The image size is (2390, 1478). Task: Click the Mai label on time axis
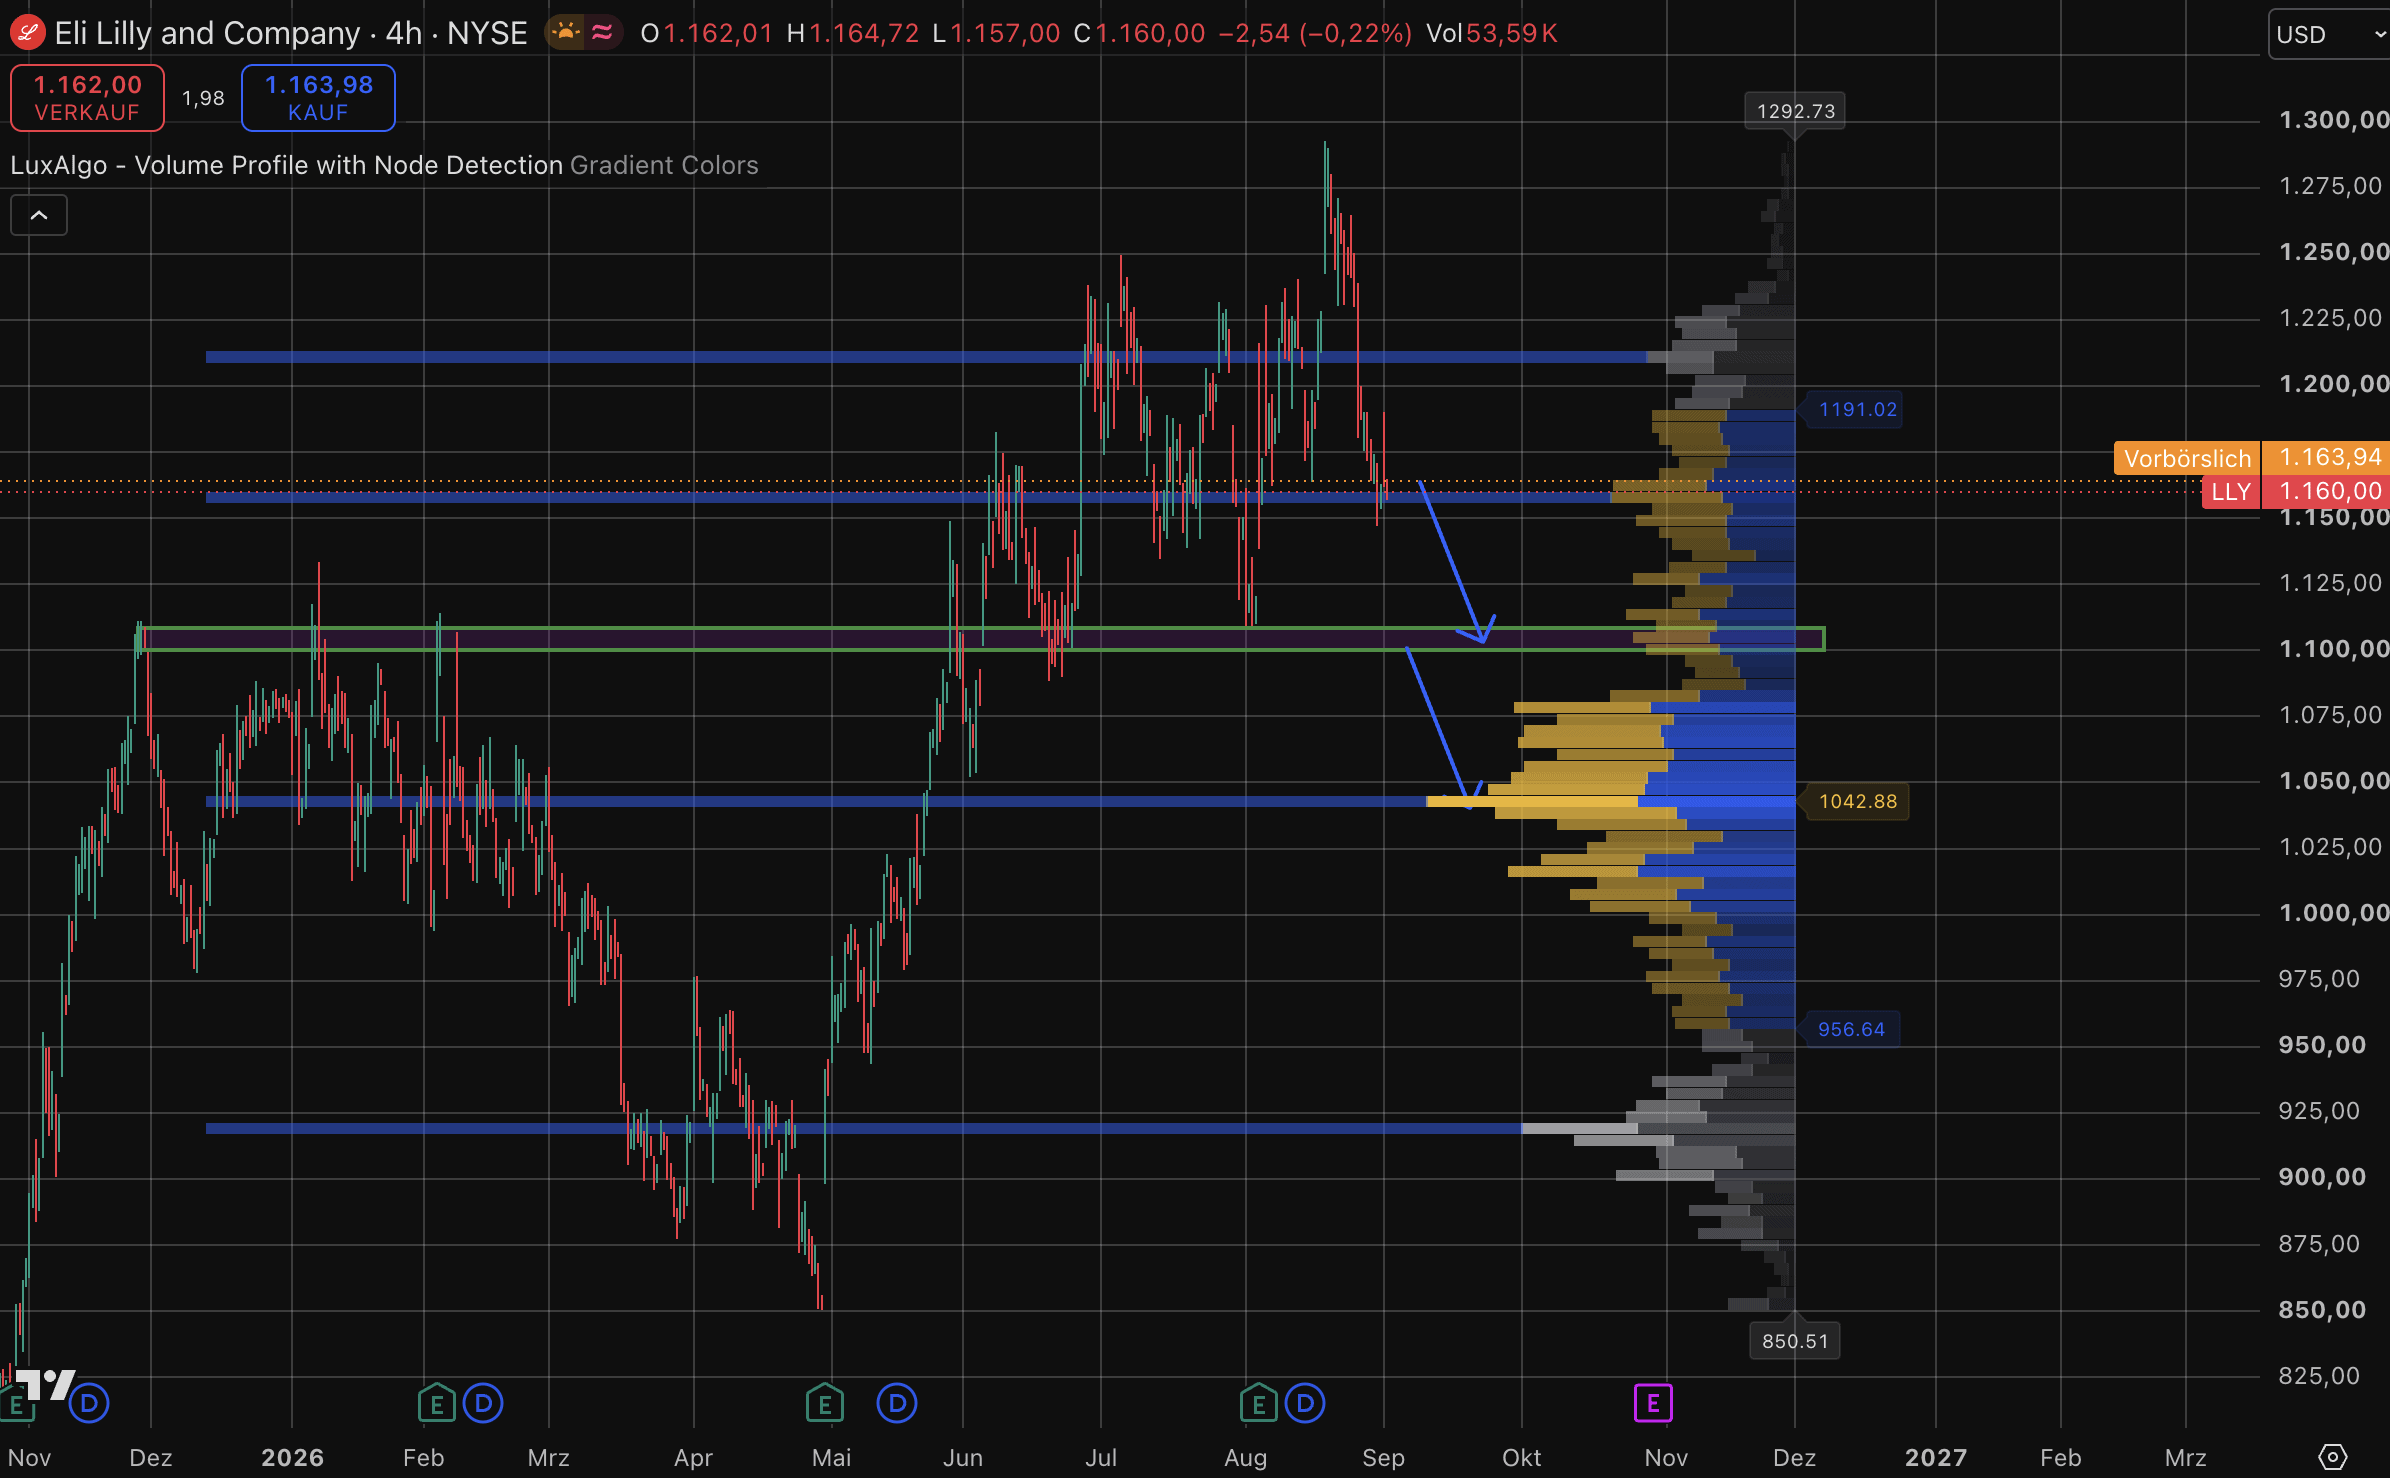(832, 1457)
